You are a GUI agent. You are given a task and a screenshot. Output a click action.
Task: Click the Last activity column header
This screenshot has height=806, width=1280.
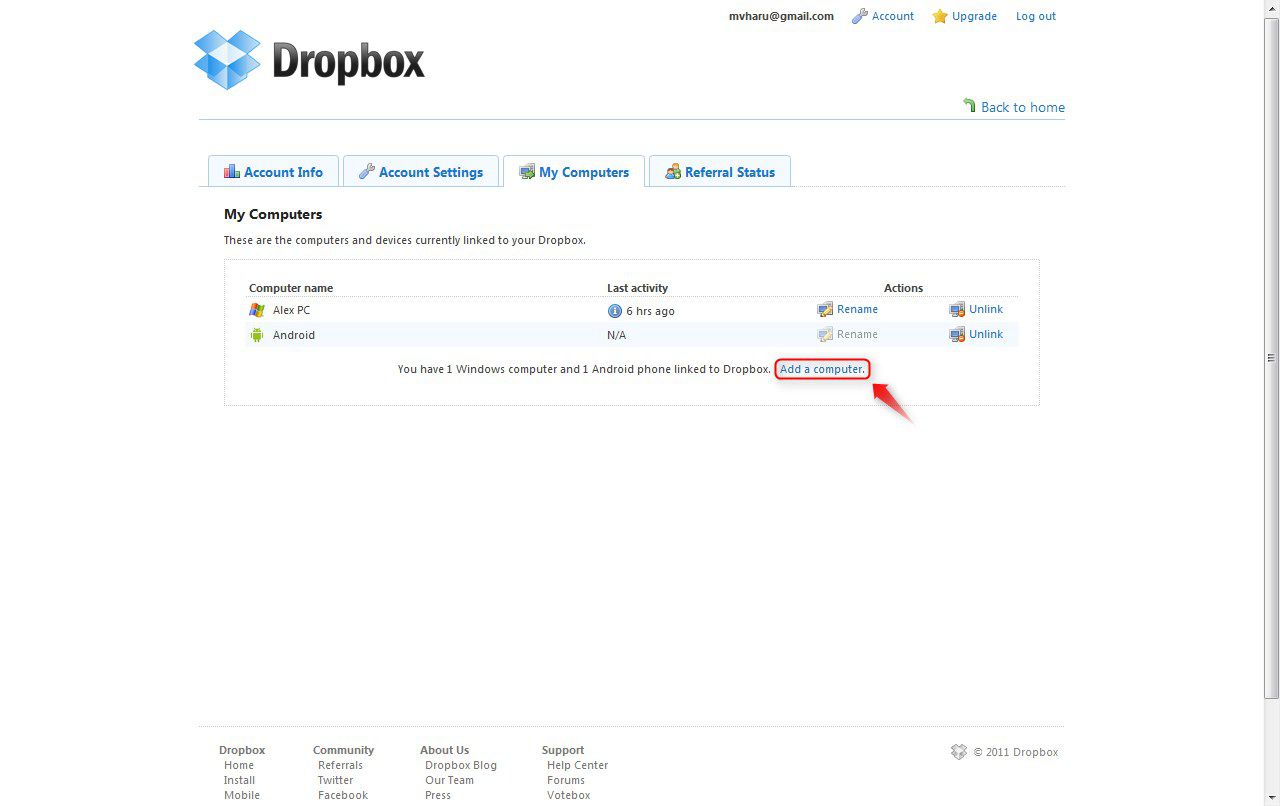(x=638, y=288)
